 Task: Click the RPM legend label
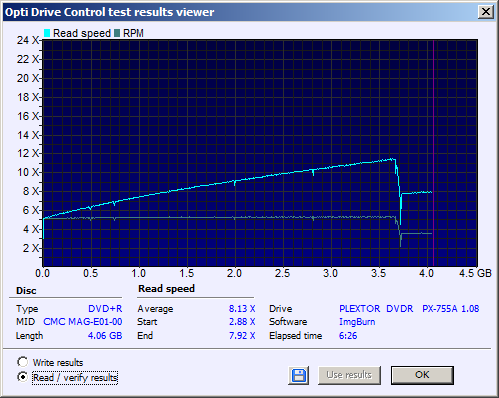coord(133,33)
